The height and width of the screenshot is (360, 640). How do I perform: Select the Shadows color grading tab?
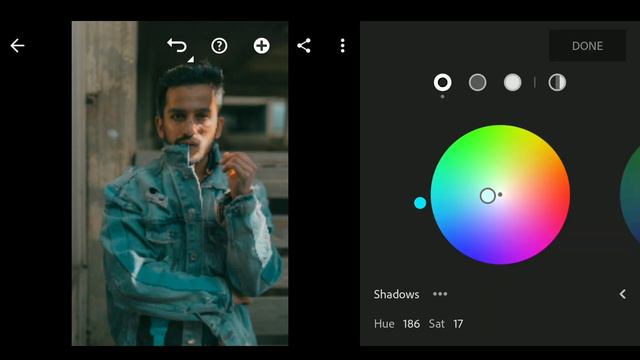click(442, 82)
